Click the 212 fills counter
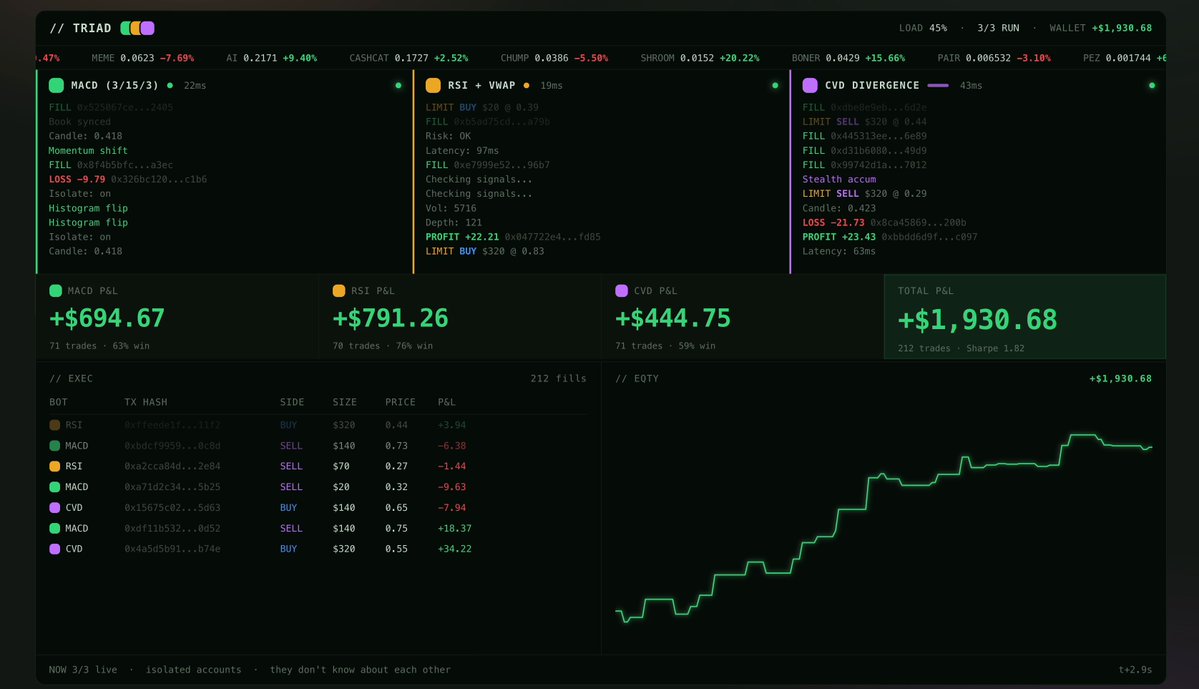 [x=558, y=379]
